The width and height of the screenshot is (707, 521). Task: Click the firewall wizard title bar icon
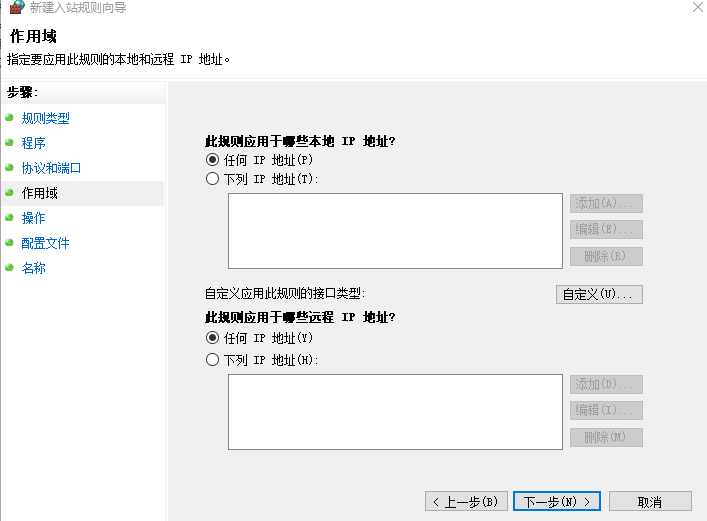coord(17,7)
